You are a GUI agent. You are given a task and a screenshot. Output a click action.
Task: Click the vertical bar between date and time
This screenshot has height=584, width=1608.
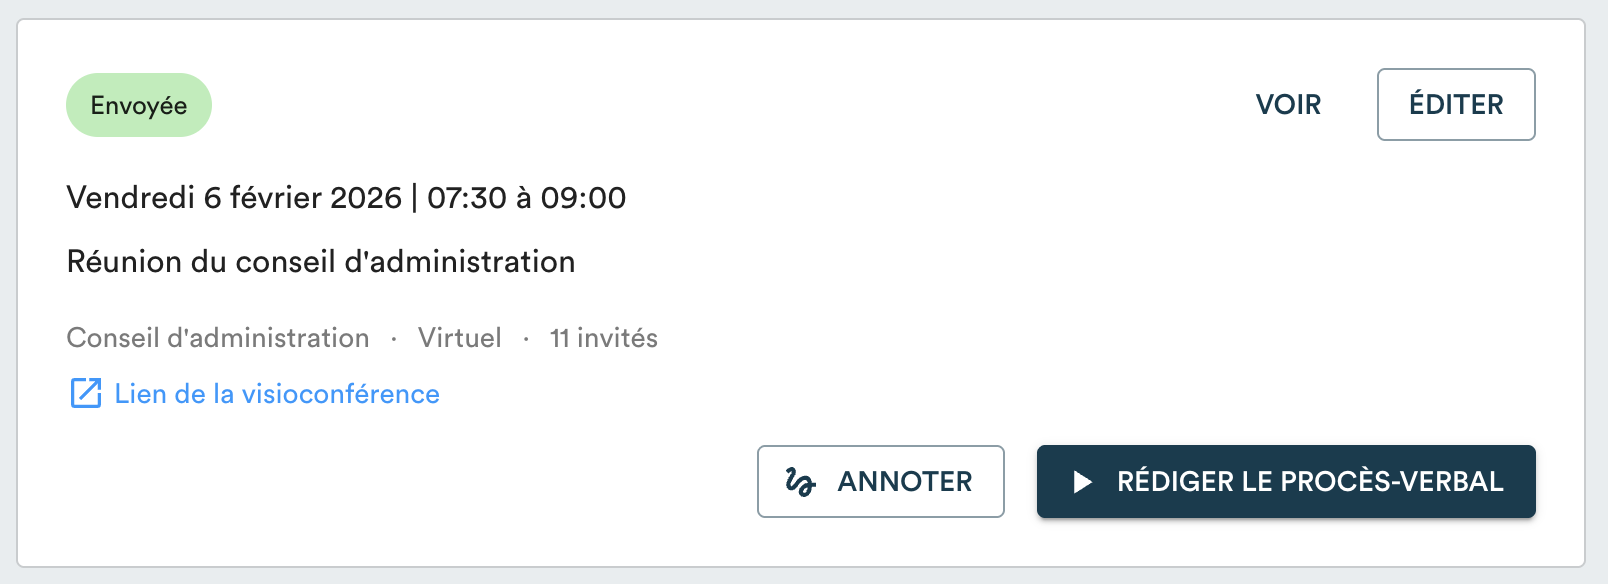point(414,198)
